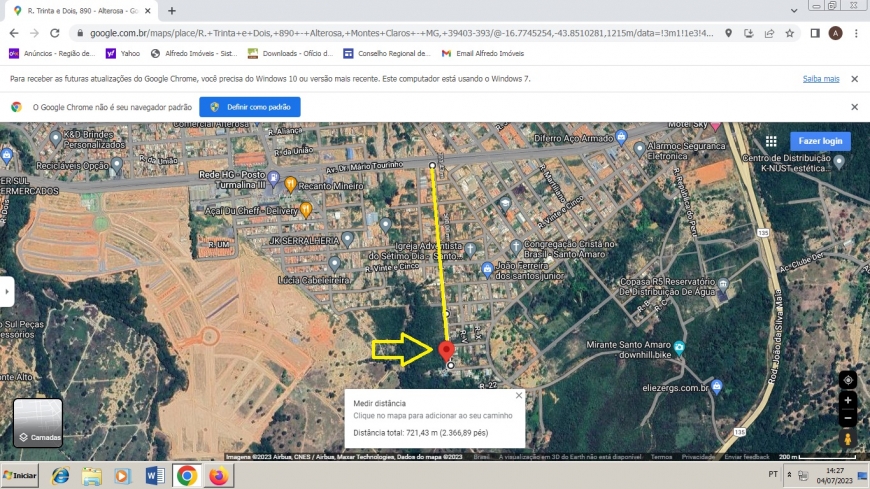The image size is (870, 489).
Task: Select Recanto Mineiro restaurant marker
Action: [290, 184]
